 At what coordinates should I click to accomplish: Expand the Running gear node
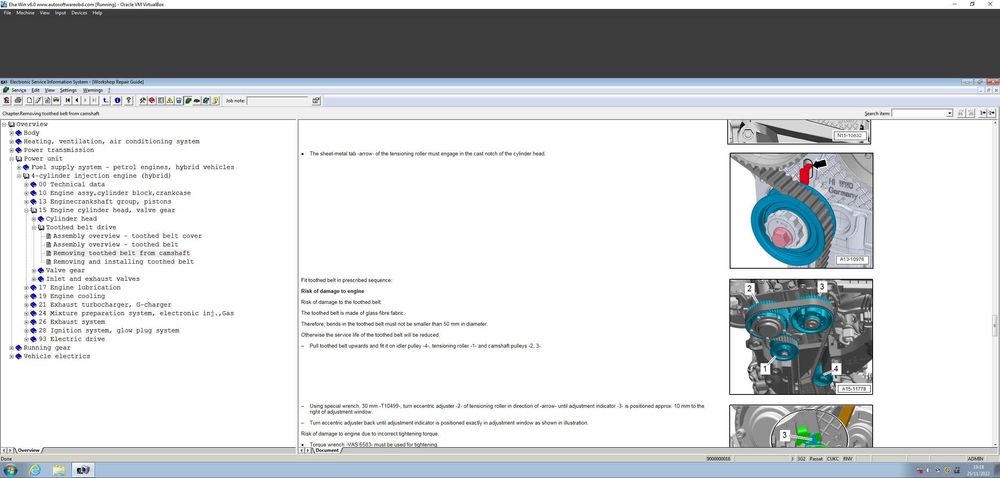coord(11,348)
